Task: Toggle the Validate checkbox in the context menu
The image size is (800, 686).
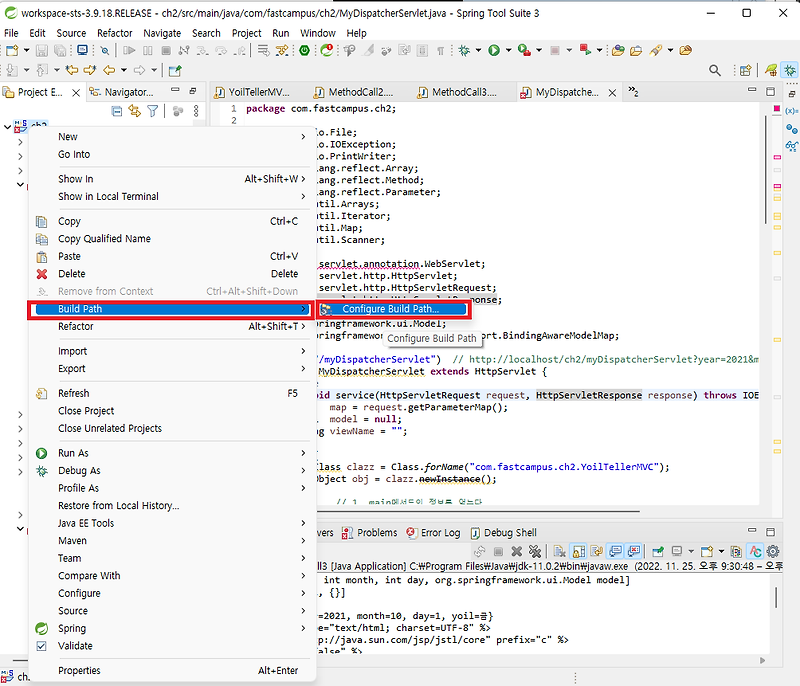Action: pos(41,646)
